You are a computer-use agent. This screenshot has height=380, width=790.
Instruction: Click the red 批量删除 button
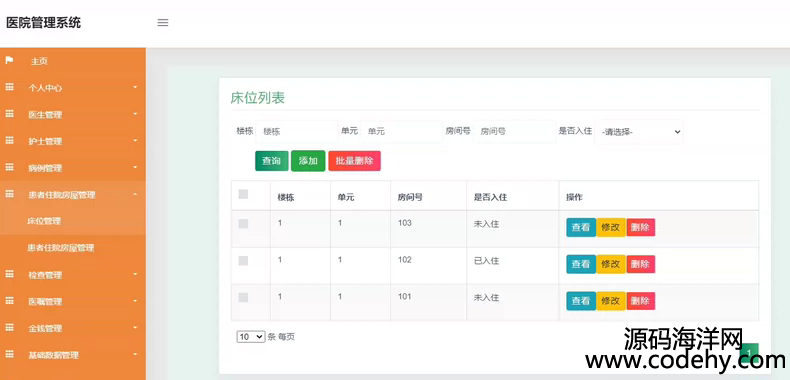tap(354, 161)
